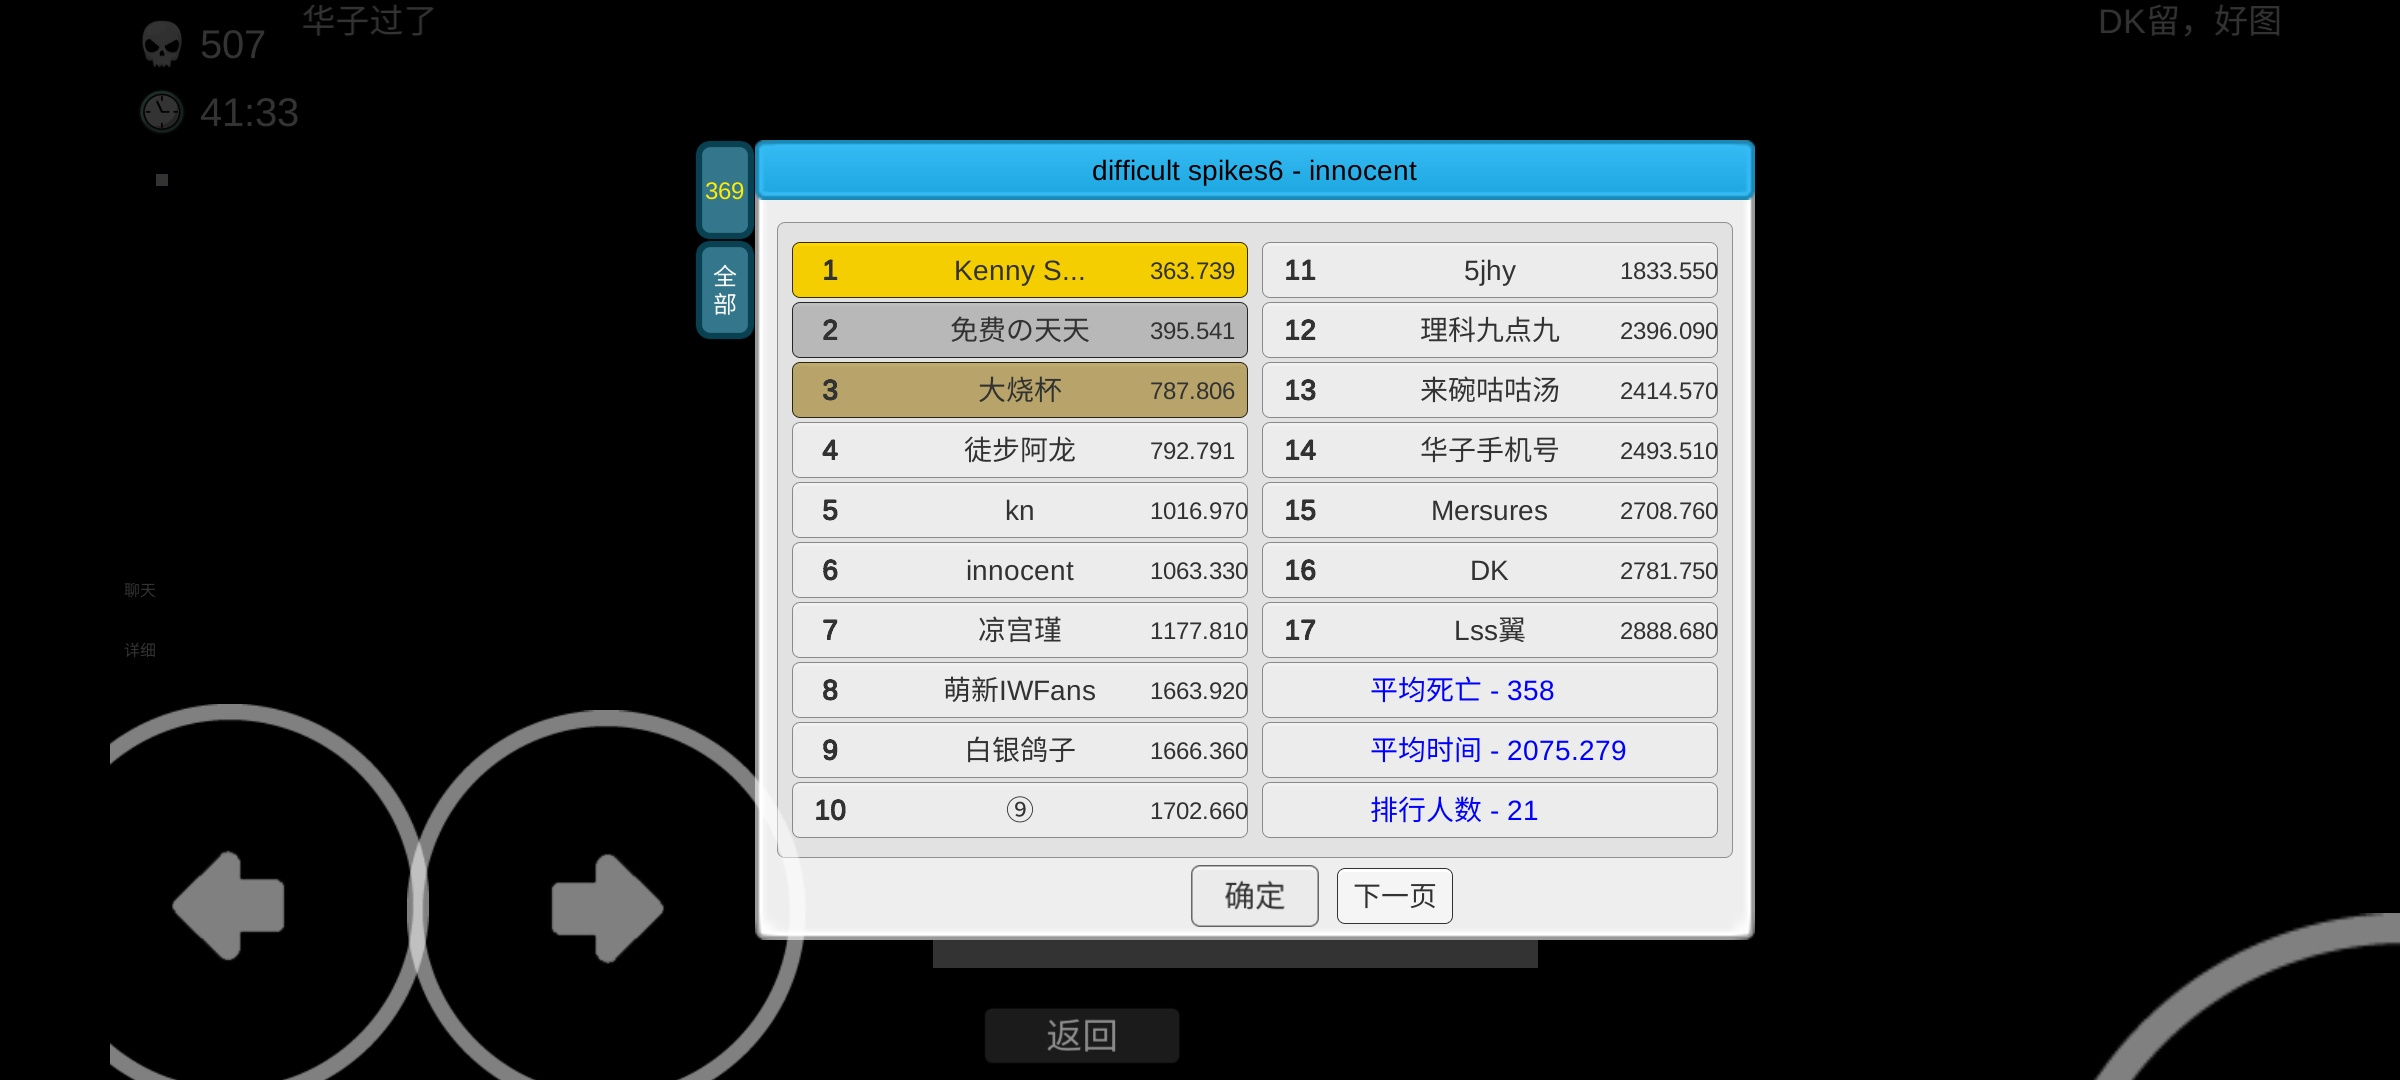Tap the leaderboard title difficult spikes6 - innocent
Viewport: 2400px width, 1080px height.
point(1254,171)
